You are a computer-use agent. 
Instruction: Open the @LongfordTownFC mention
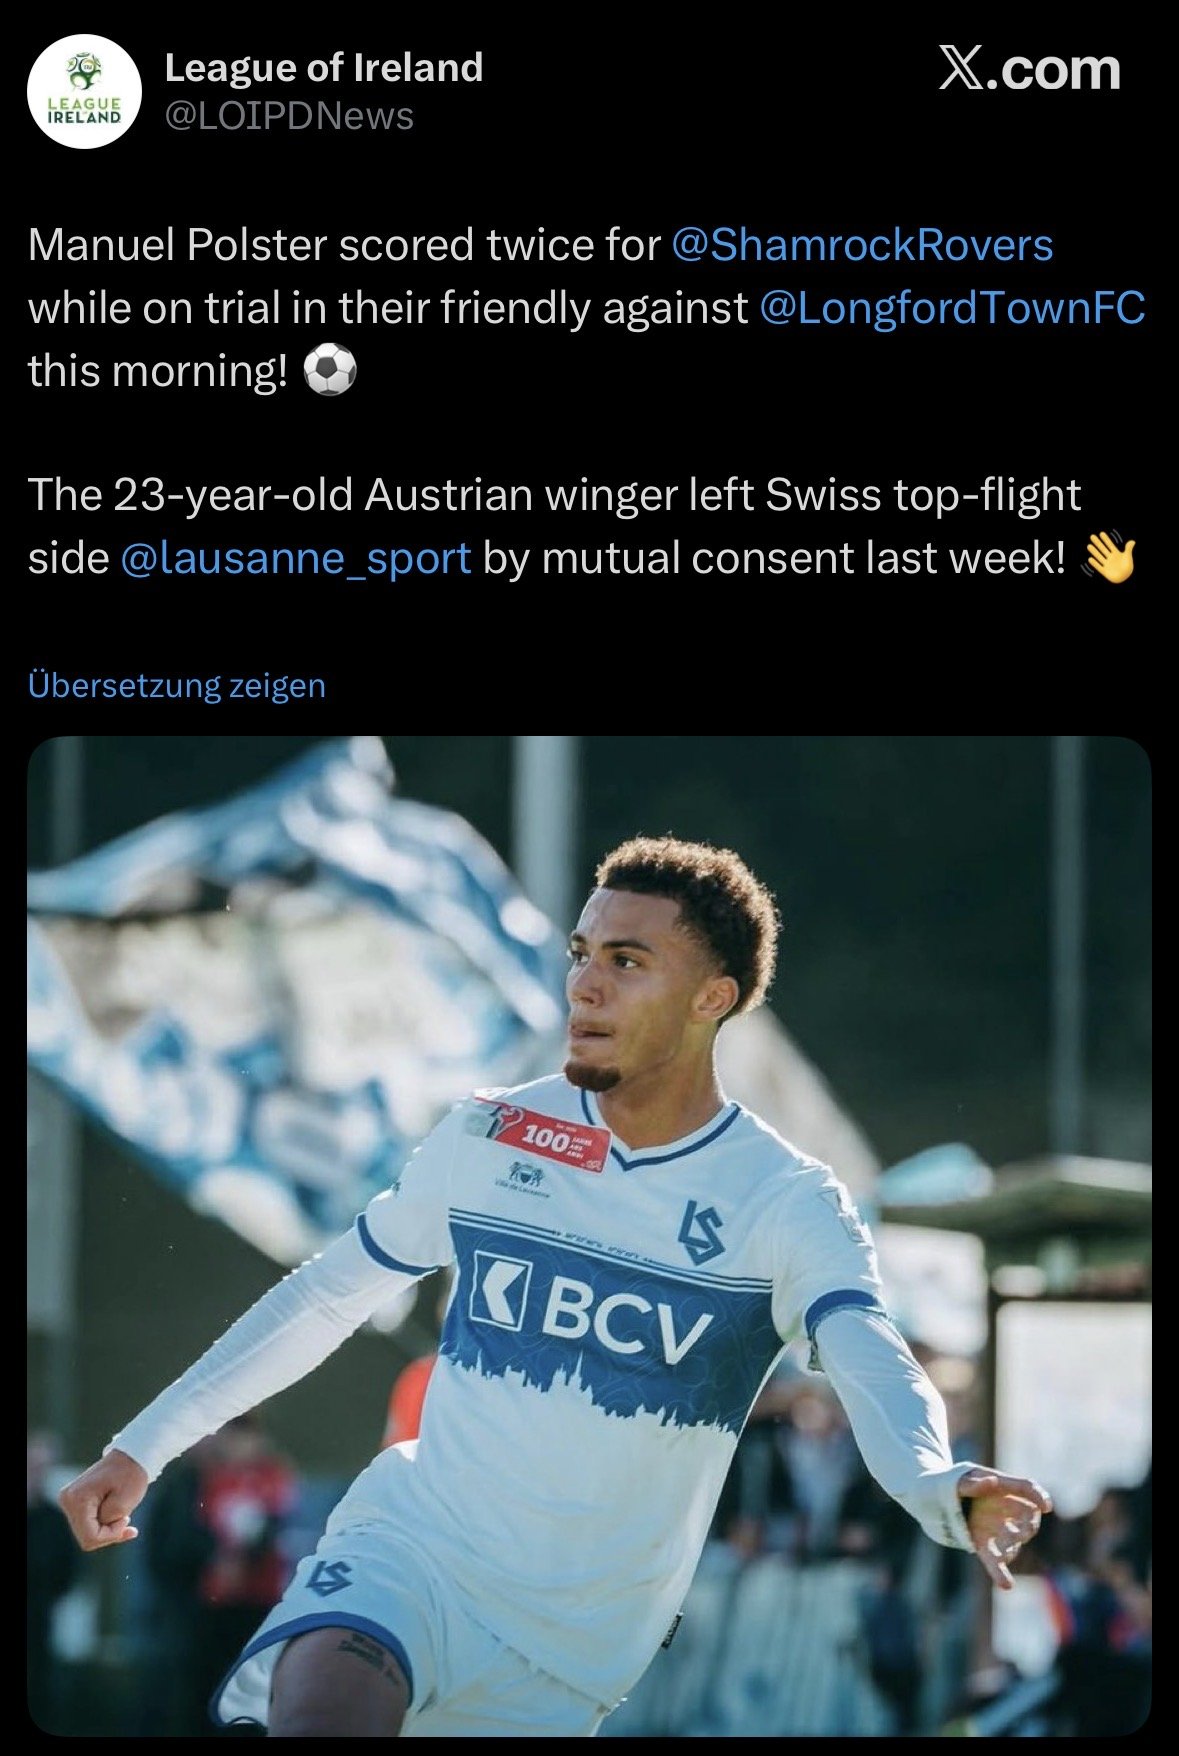click(952, 308)
